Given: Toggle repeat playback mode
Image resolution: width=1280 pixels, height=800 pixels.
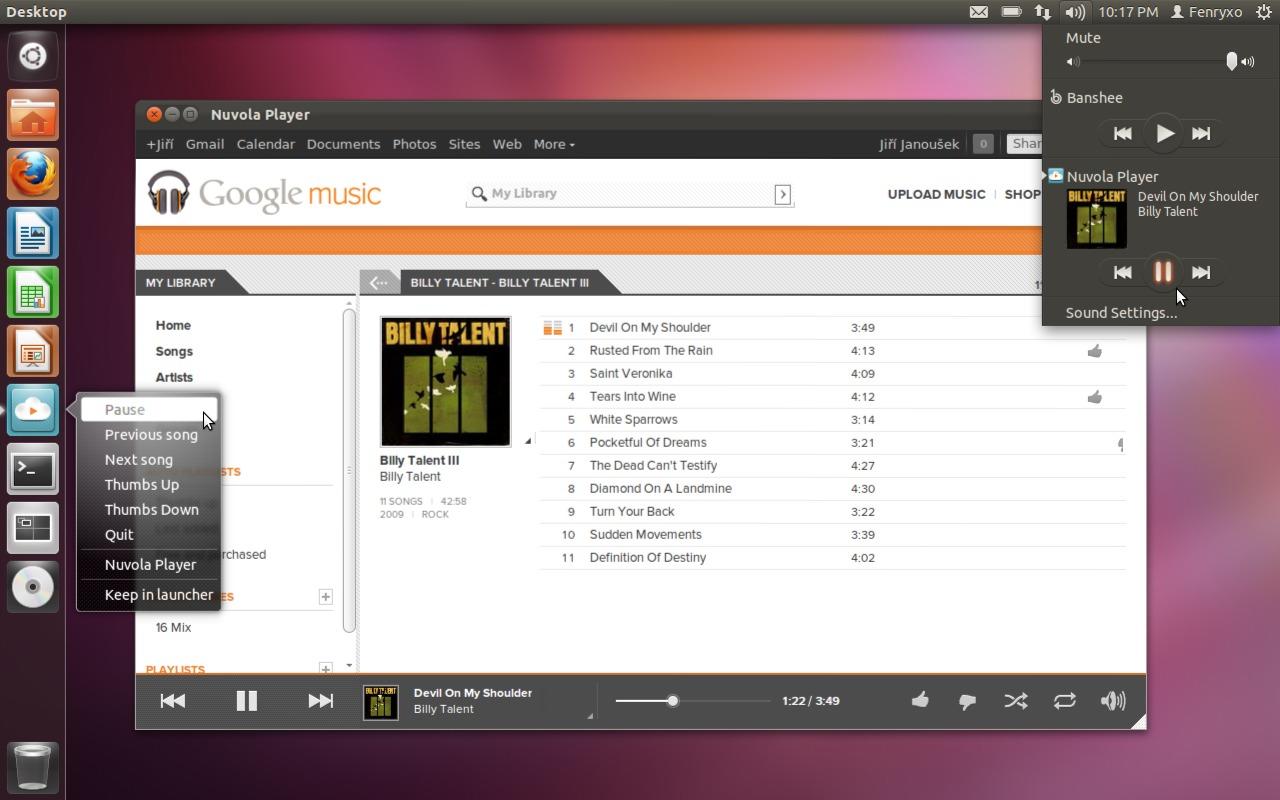Looking at the screenshot, I should pos(1064,701).
